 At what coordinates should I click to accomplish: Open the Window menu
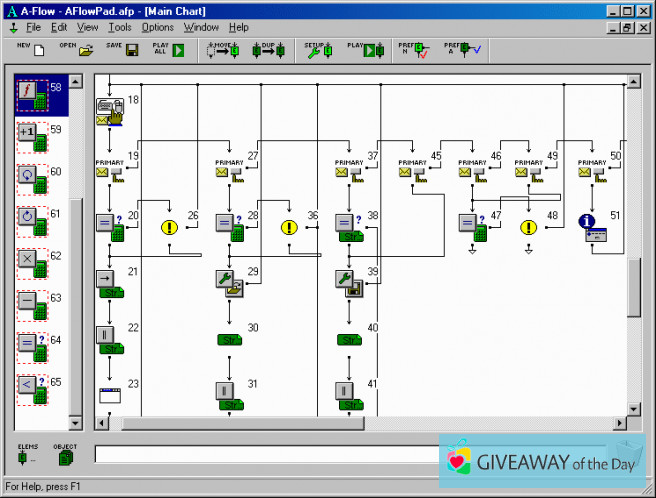pyautogui.click(x=201, y=27)
